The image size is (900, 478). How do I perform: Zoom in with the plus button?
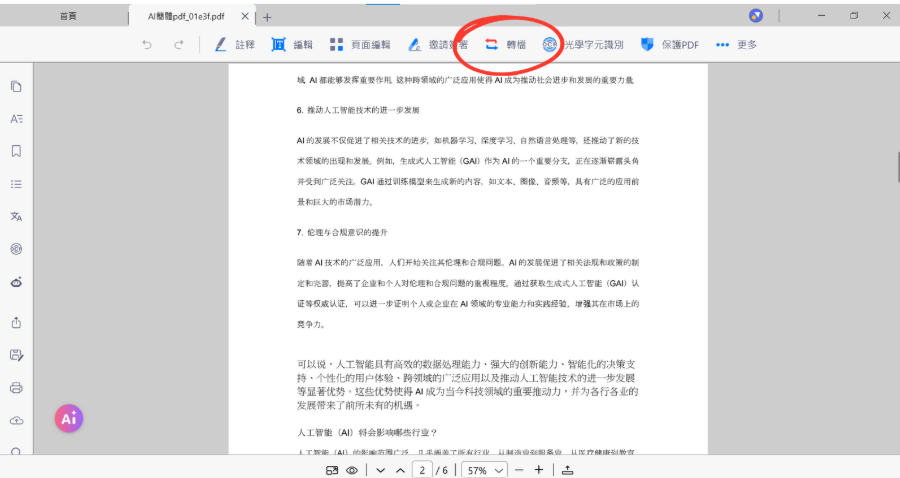(x=538, y=470)
